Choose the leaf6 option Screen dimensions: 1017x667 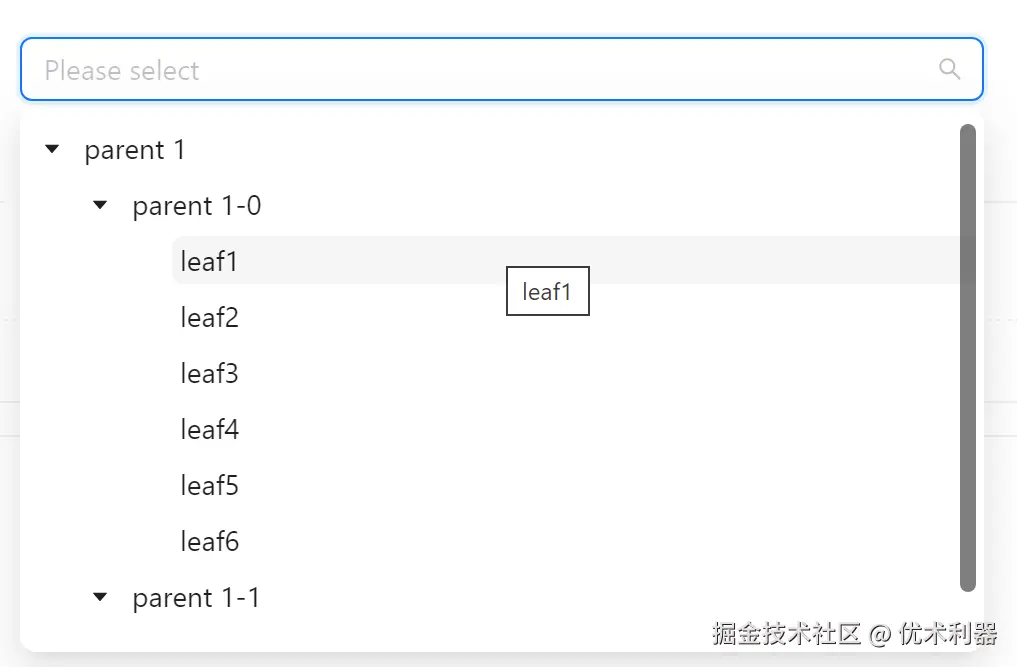[209, 542]
